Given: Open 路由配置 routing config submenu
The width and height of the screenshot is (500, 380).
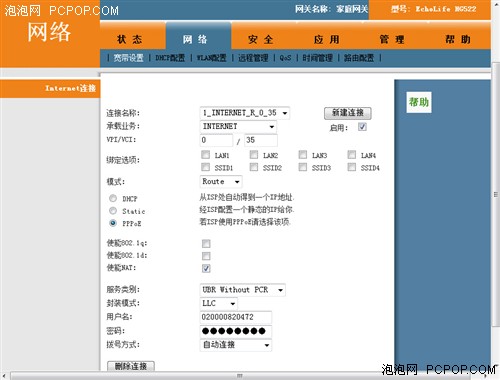Looking at the screenshot, I should (x=359, y=58).
